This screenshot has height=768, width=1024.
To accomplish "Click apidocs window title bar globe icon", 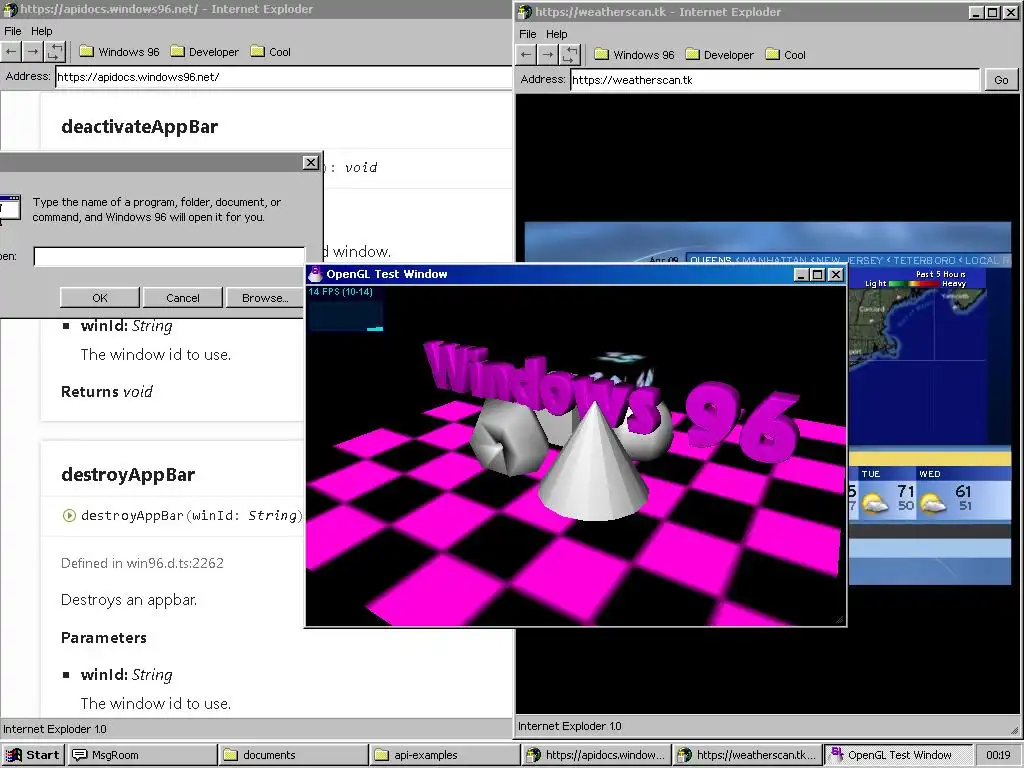I will [x=10, y=9].
